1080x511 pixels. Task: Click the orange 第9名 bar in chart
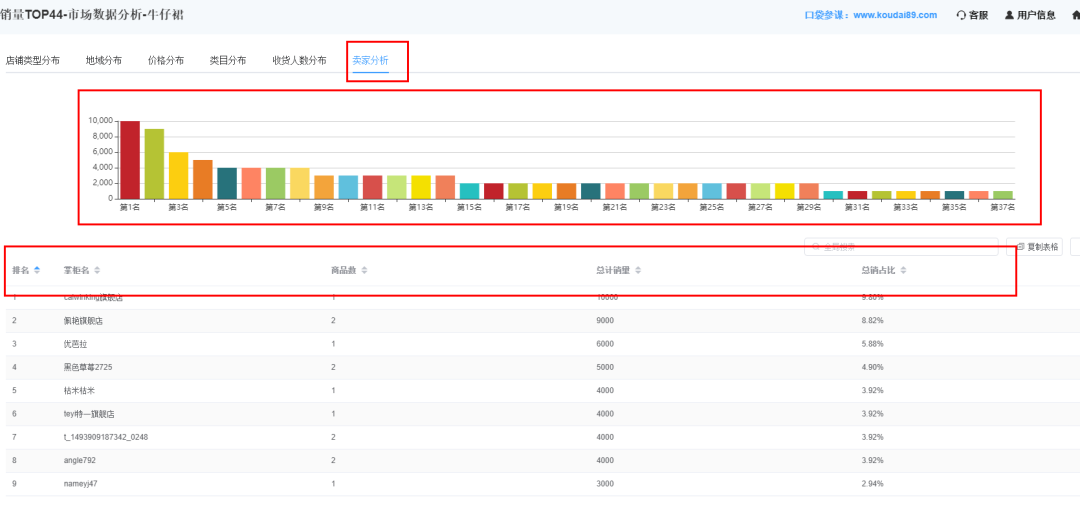pos(324,187)
